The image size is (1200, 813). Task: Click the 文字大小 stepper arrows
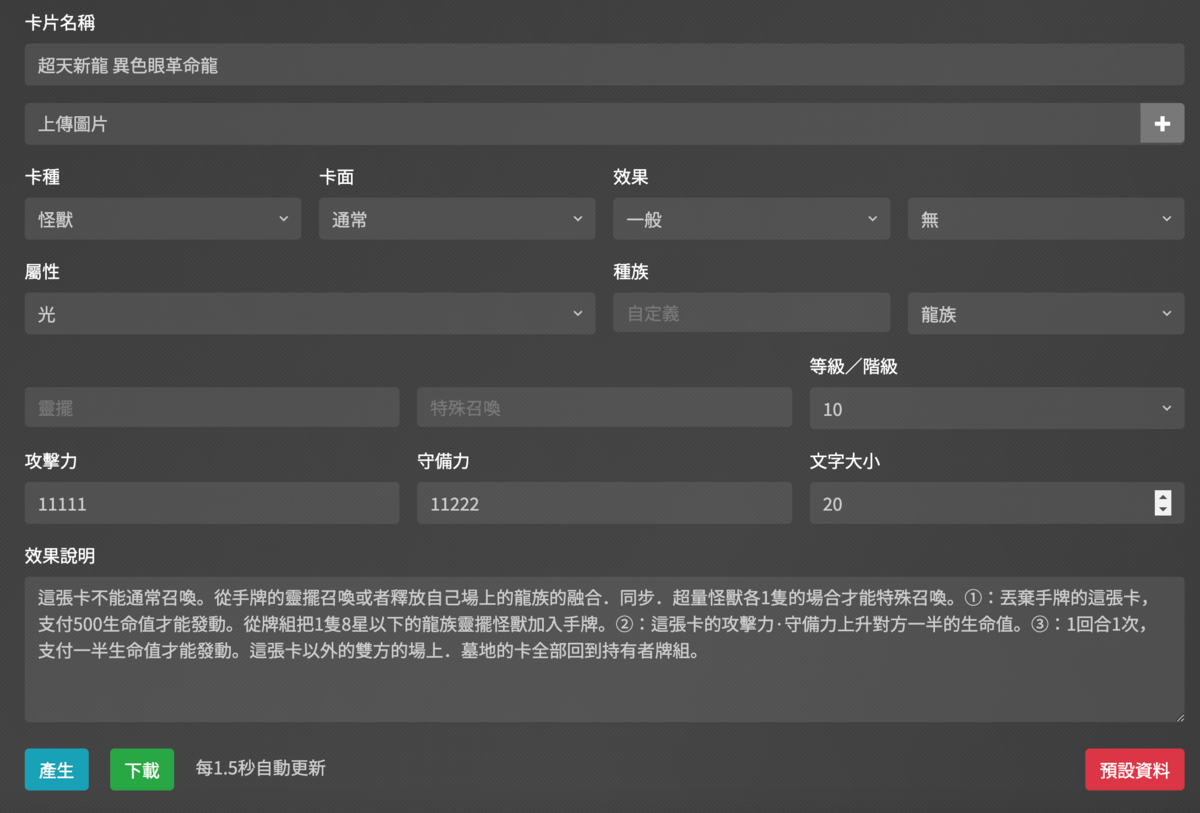pos(1162,504)
